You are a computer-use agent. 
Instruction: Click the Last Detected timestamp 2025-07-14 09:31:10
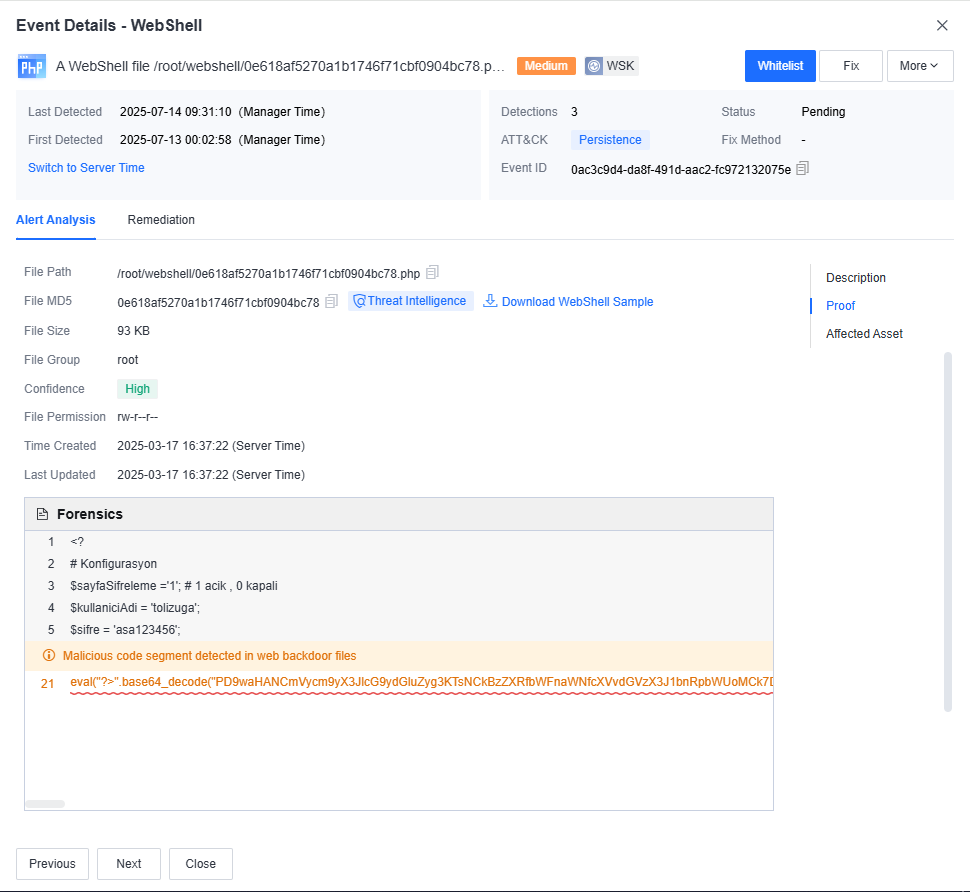coord(176,112)
